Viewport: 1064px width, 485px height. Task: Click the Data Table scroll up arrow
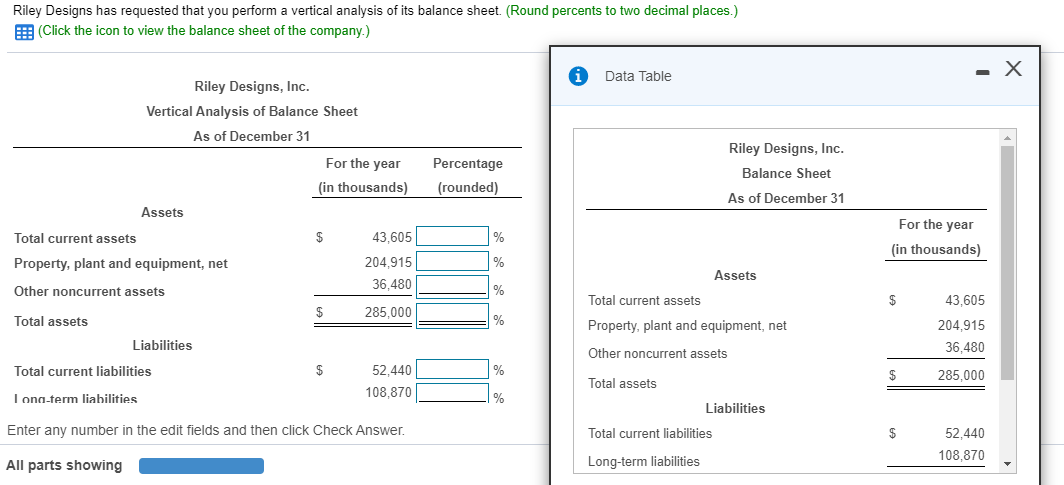pos(1007,138)
